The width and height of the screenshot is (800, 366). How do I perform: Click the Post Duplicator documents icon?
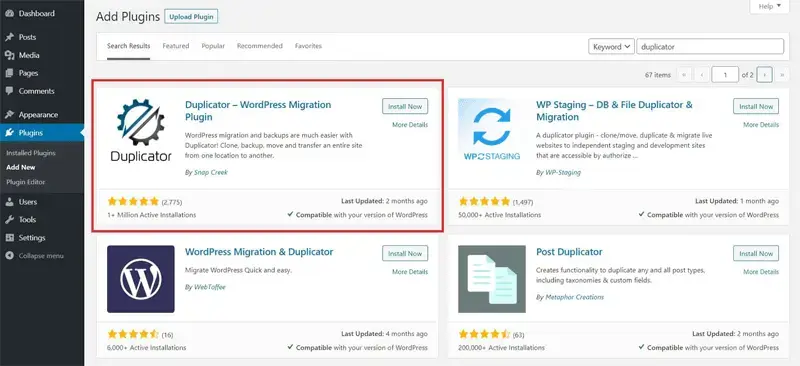[492, 279]
